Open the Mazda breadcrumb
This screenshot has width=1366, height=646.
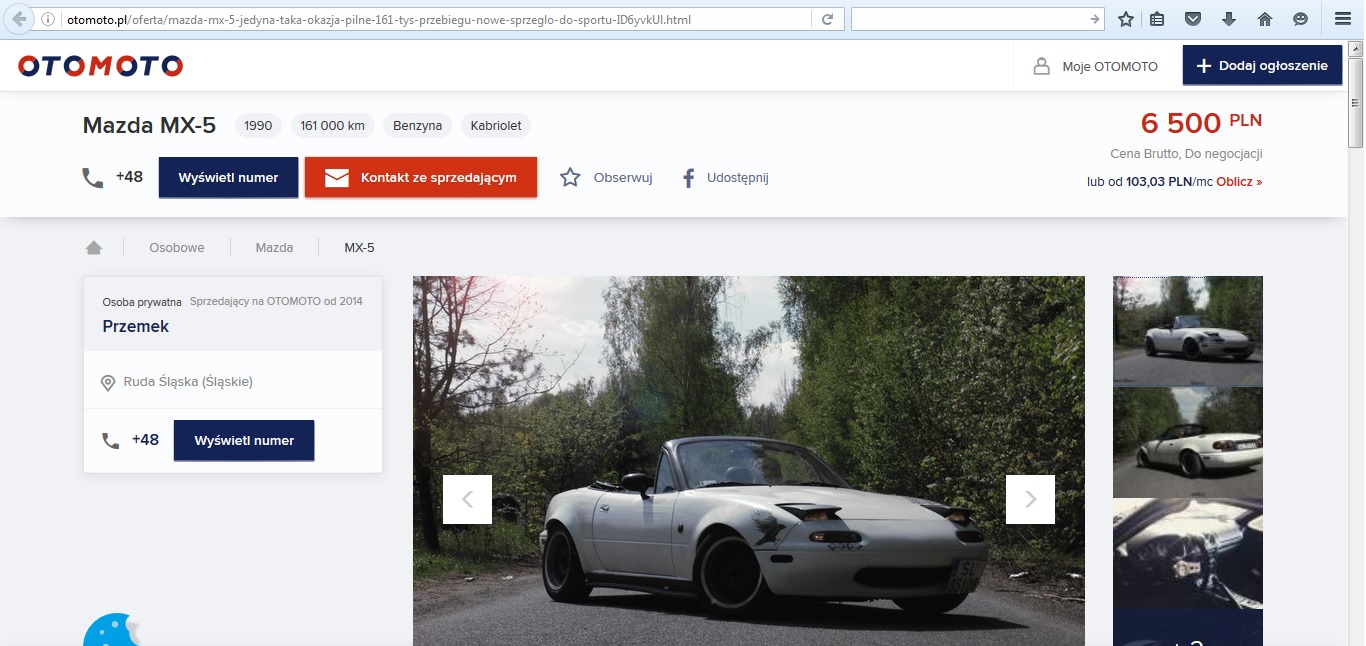coord(274,247)
